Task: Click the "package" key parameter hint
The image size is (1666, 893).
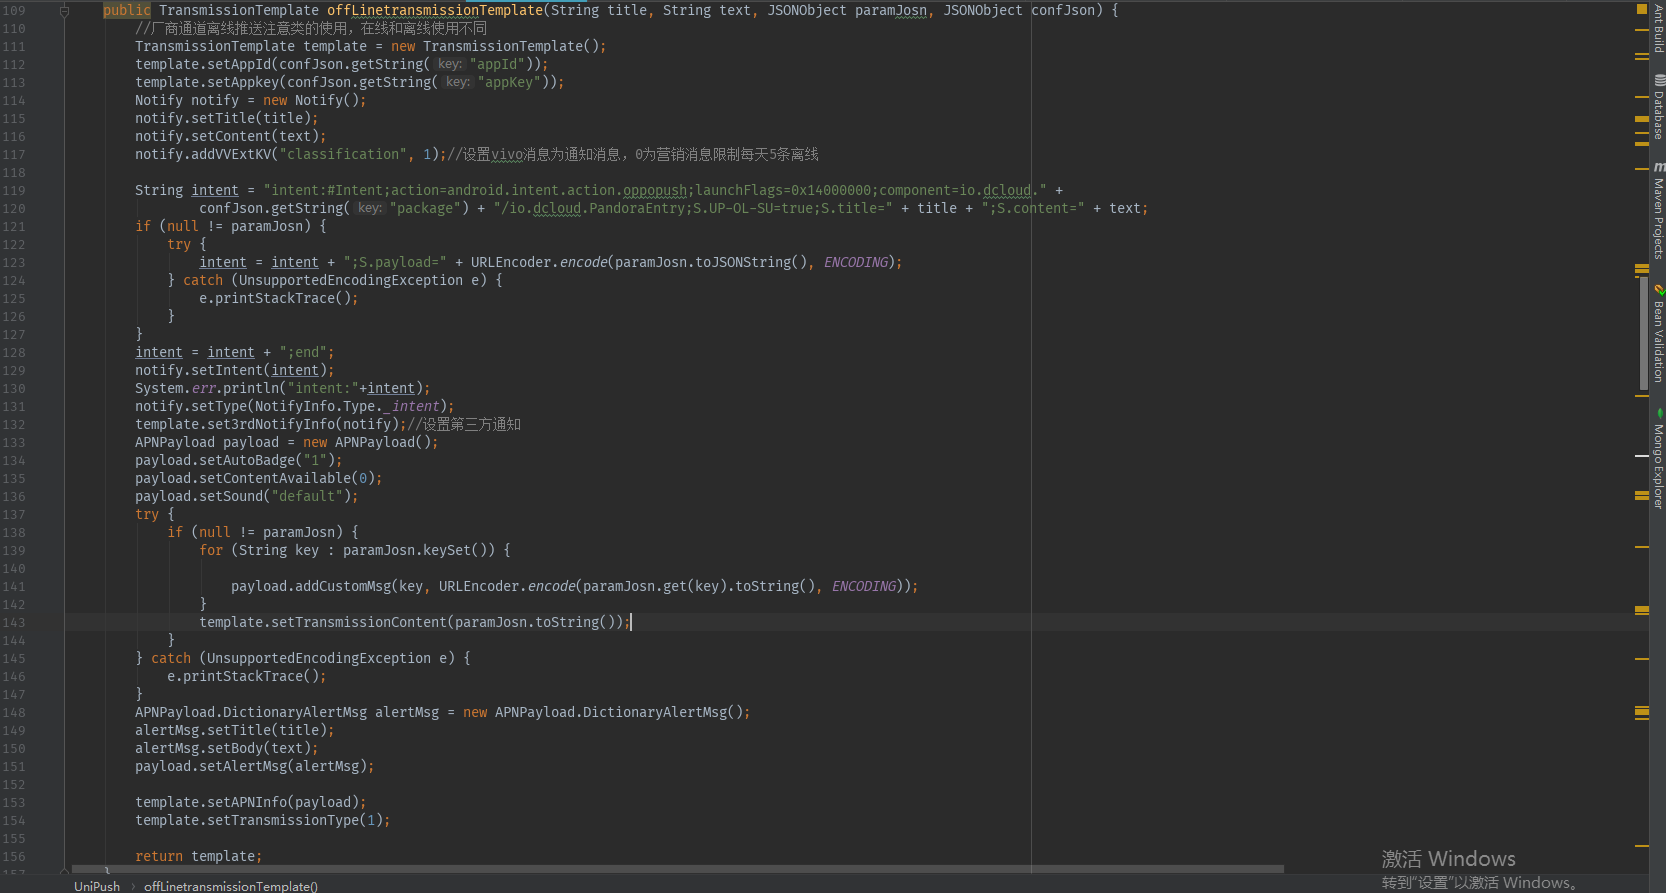Action: click(369, 208)
